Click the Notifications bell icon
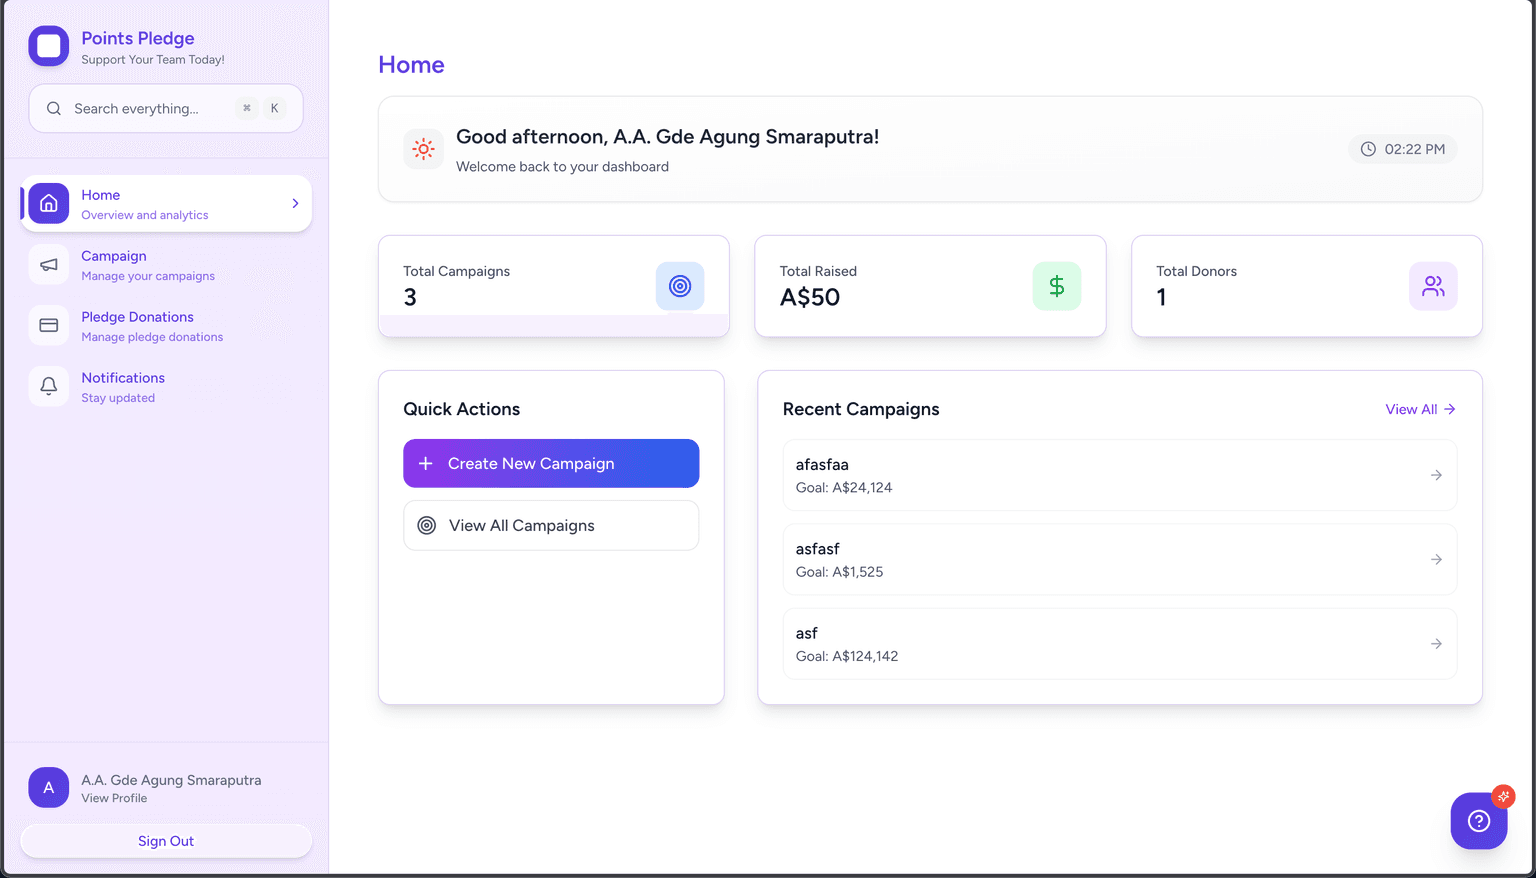The image size is (1536, 878). pyautogui.click(x=48, y=386)
